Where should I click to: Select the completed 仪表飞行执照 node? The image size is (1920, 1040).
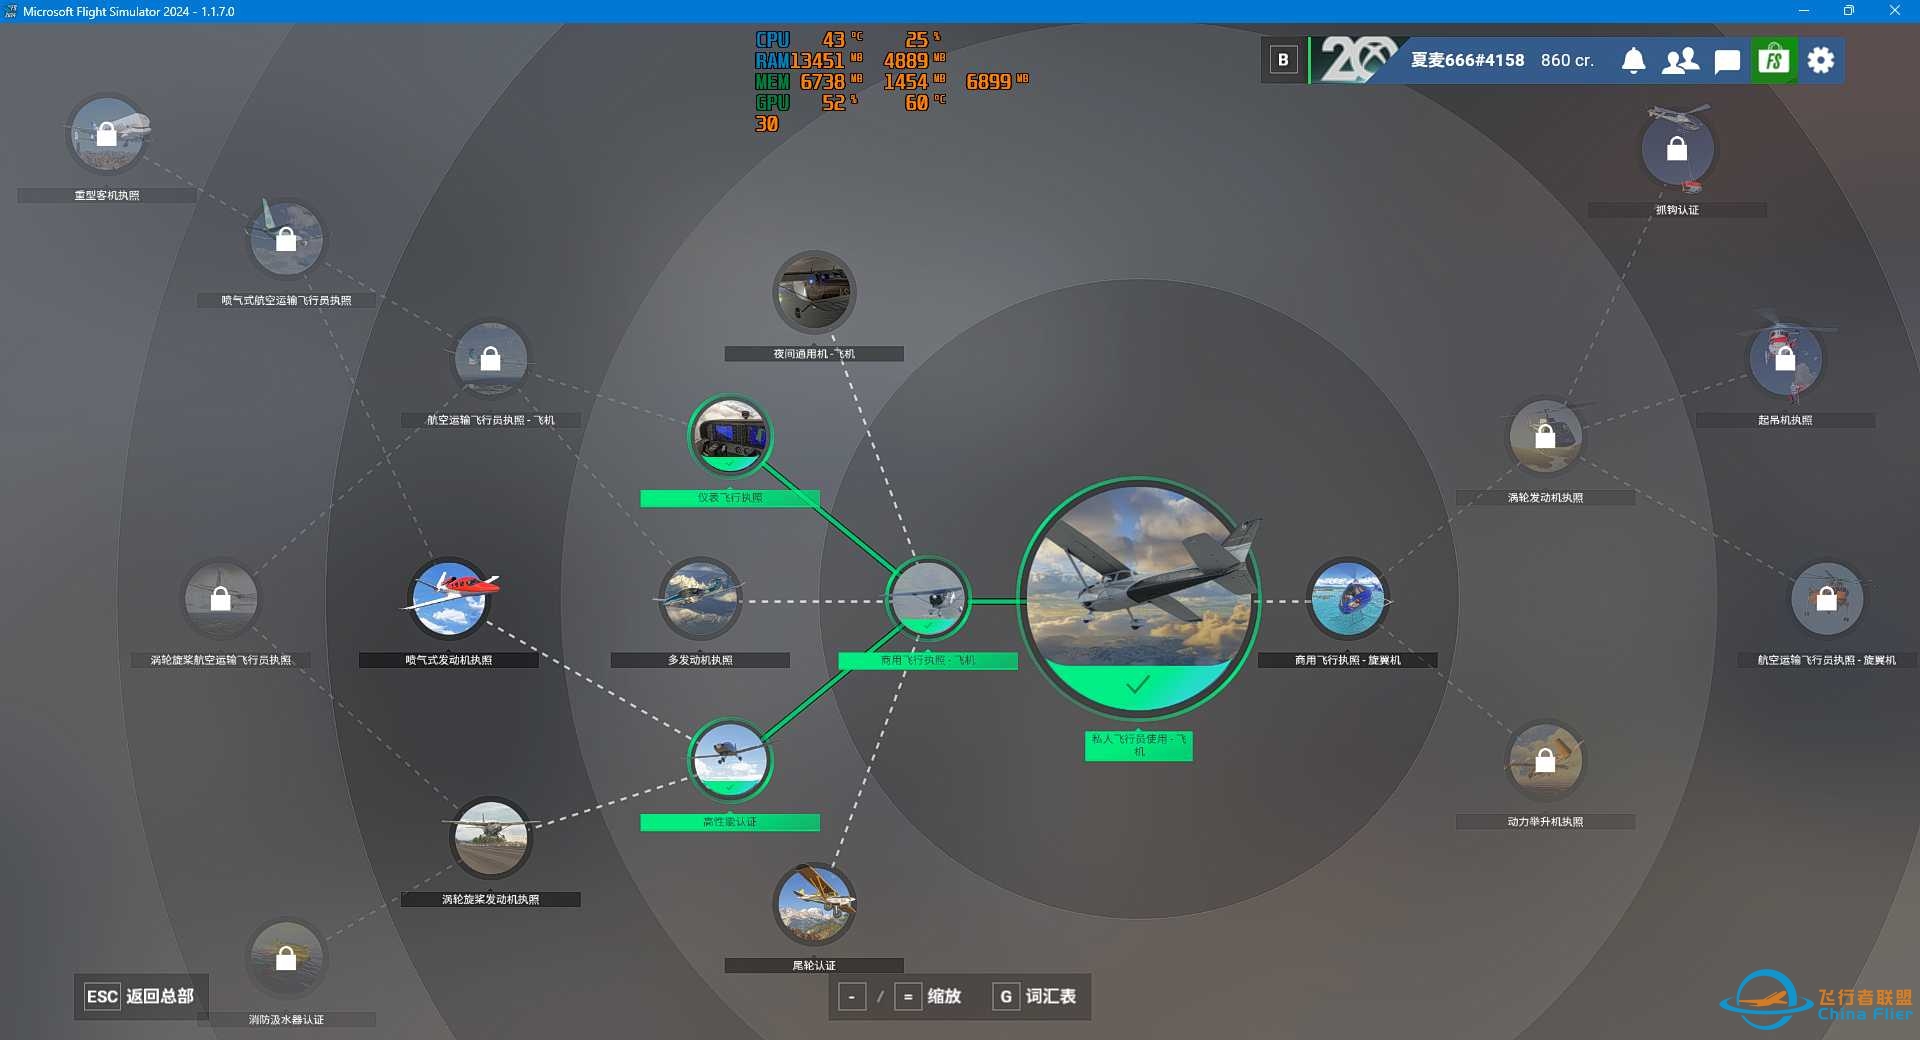click(730, 436)
